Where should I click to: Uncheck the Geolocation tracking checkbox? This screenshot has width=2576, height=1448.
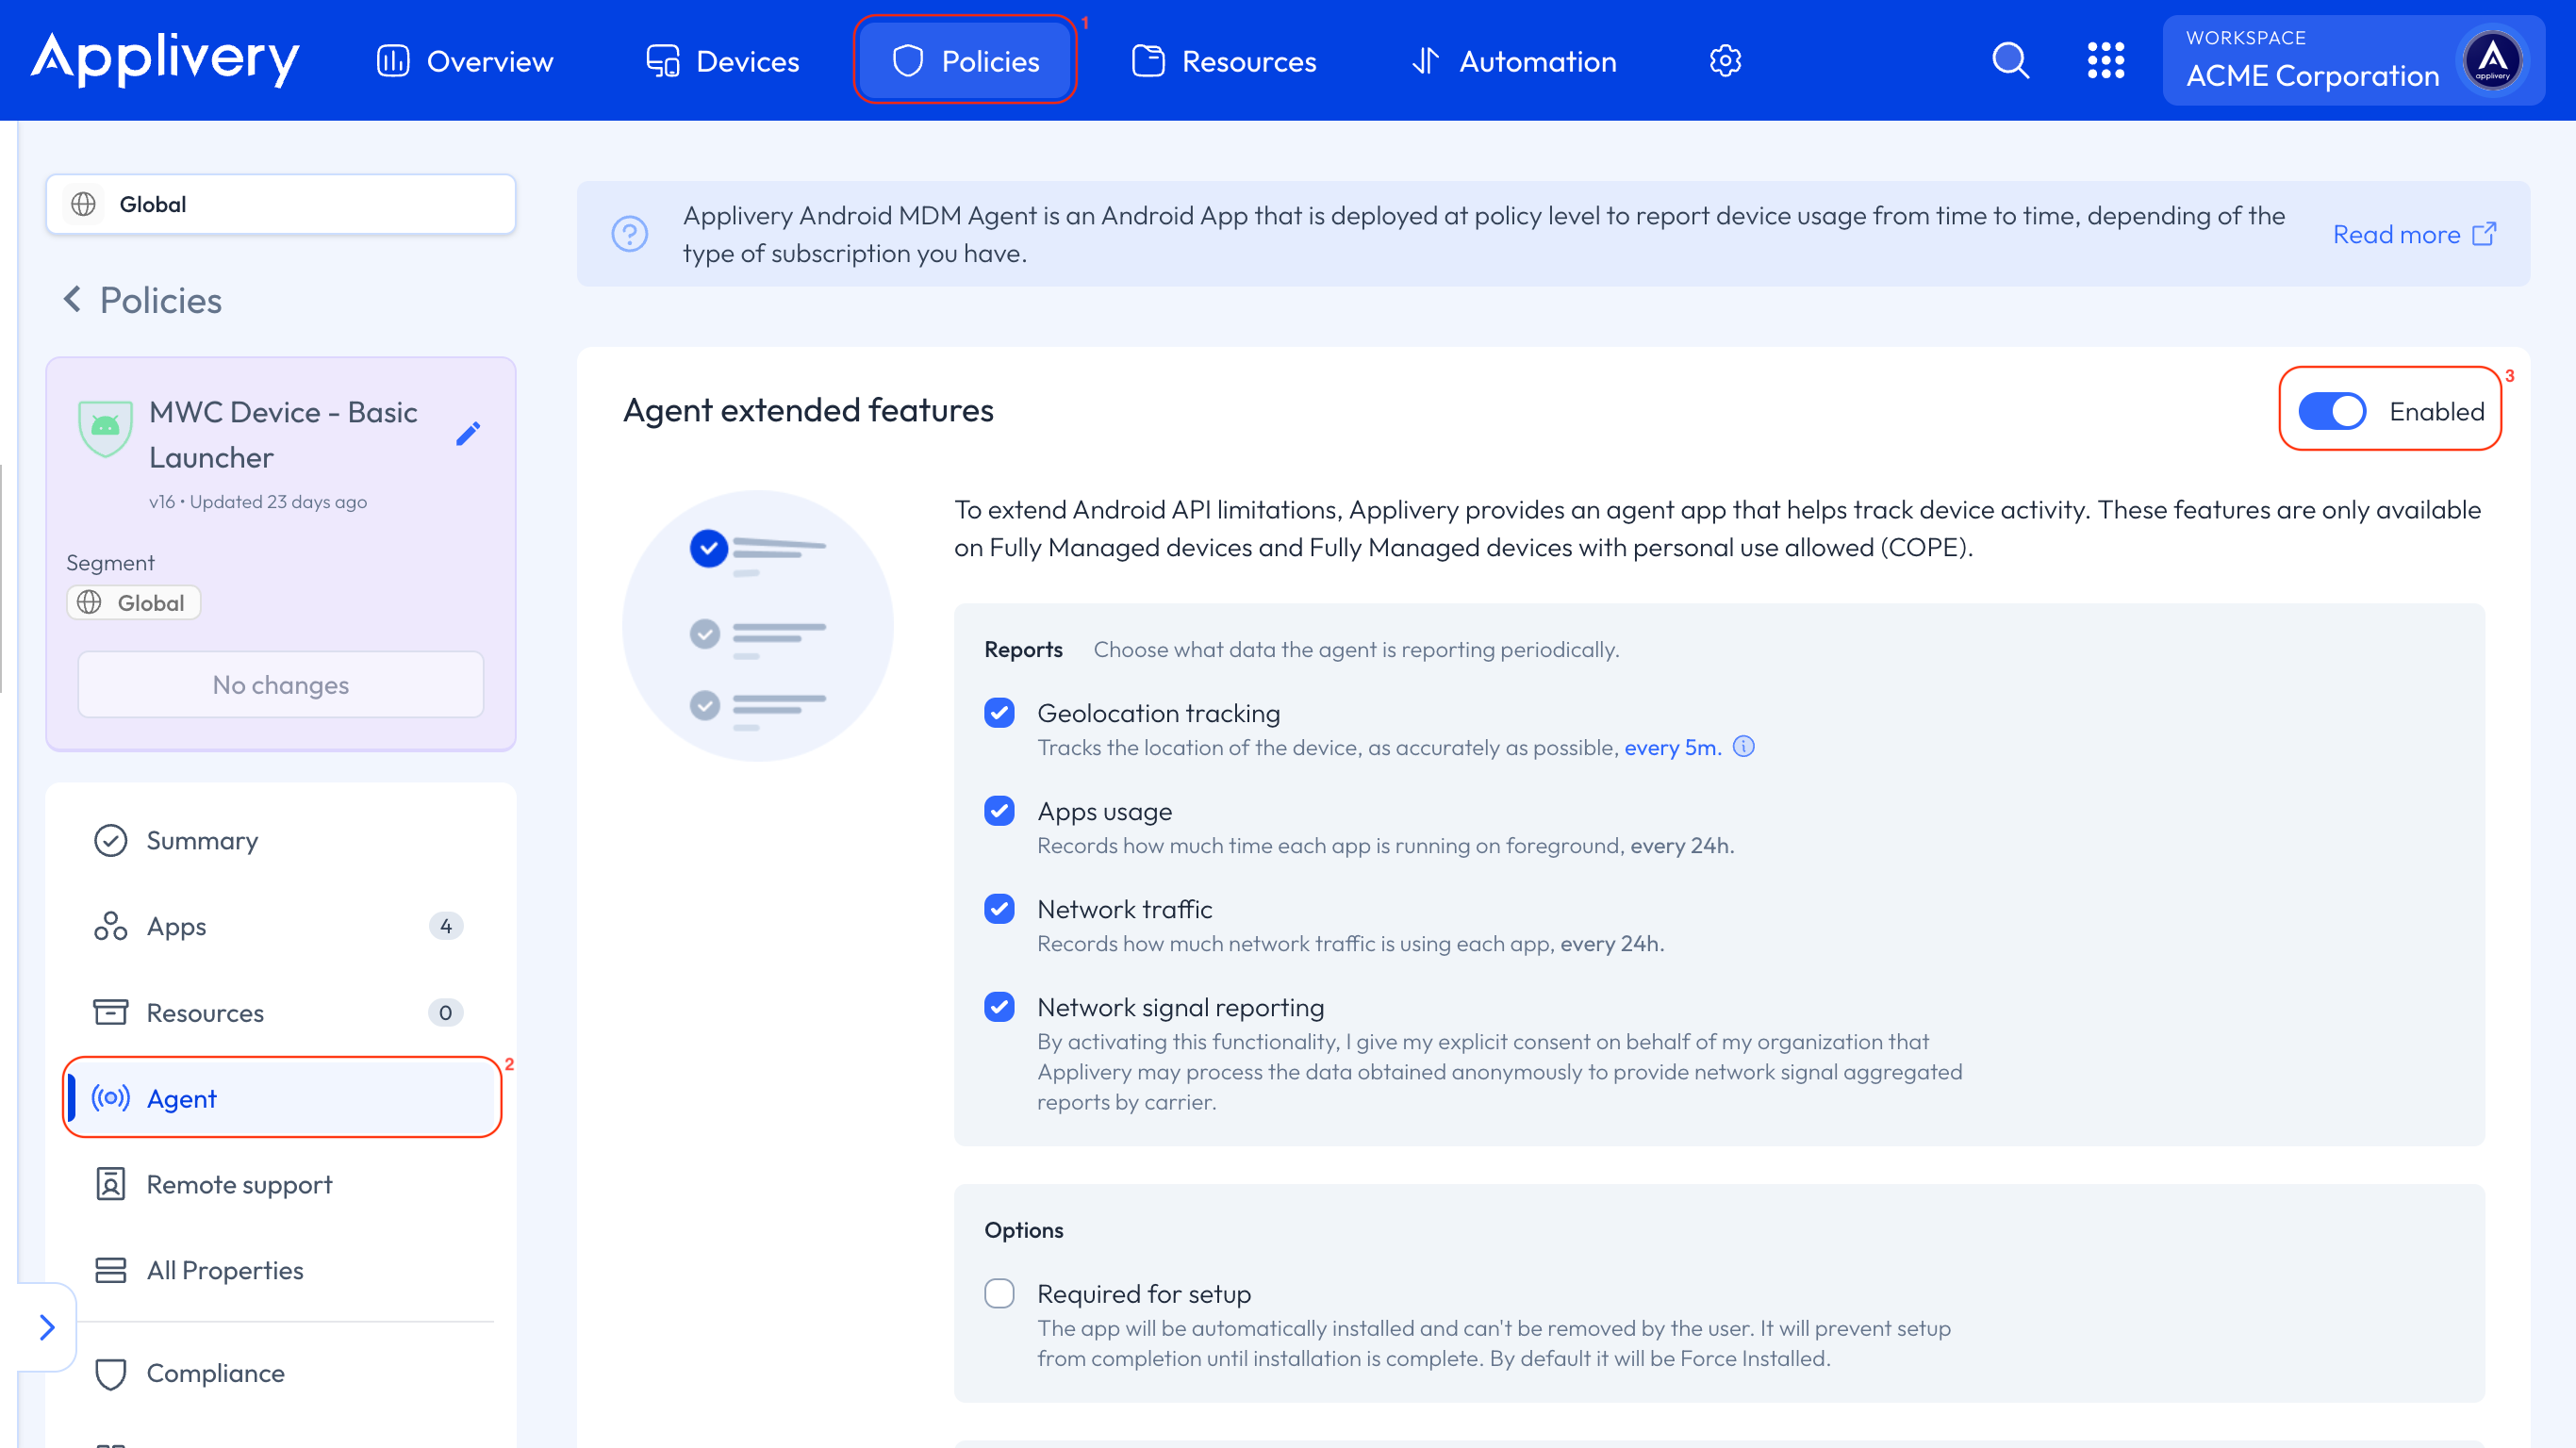[999, 713]
